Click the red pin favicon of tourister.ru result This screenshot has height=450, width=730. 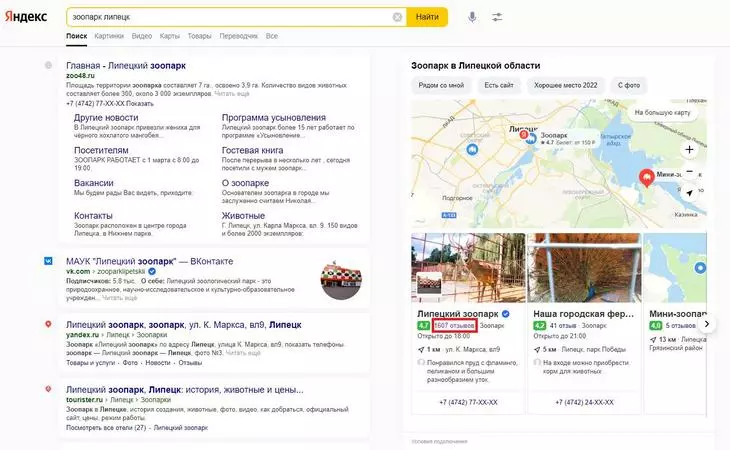tap(48, 389)
